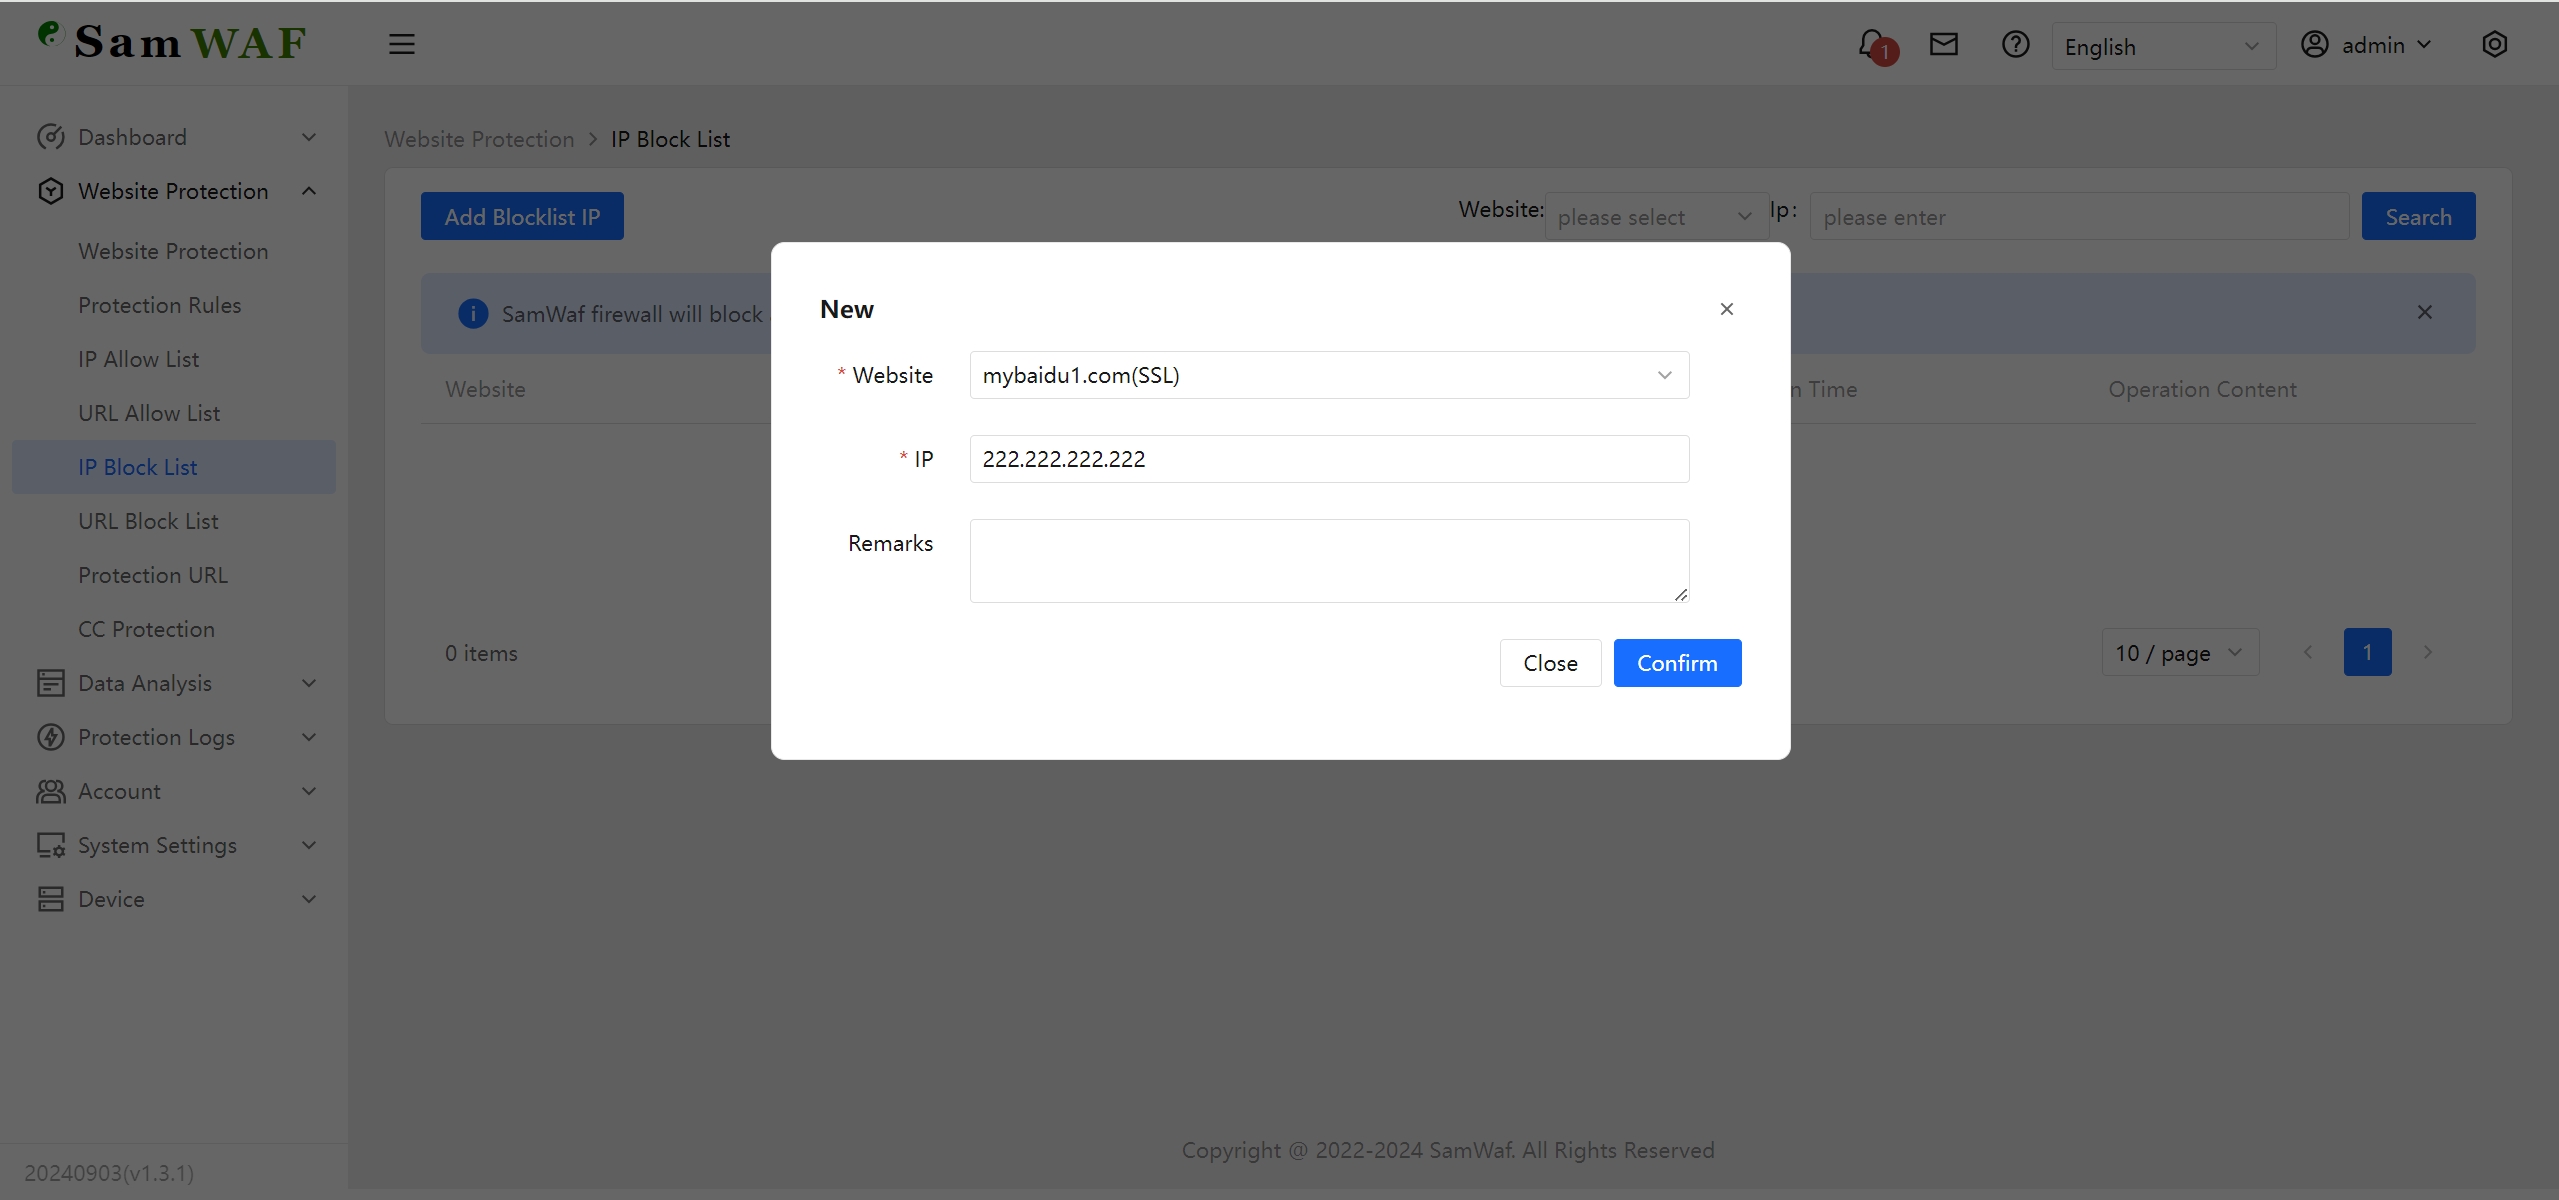Open the mail envelope icon
The height and width of the screenshot is (1200, 2559).
coord(1943,44)
